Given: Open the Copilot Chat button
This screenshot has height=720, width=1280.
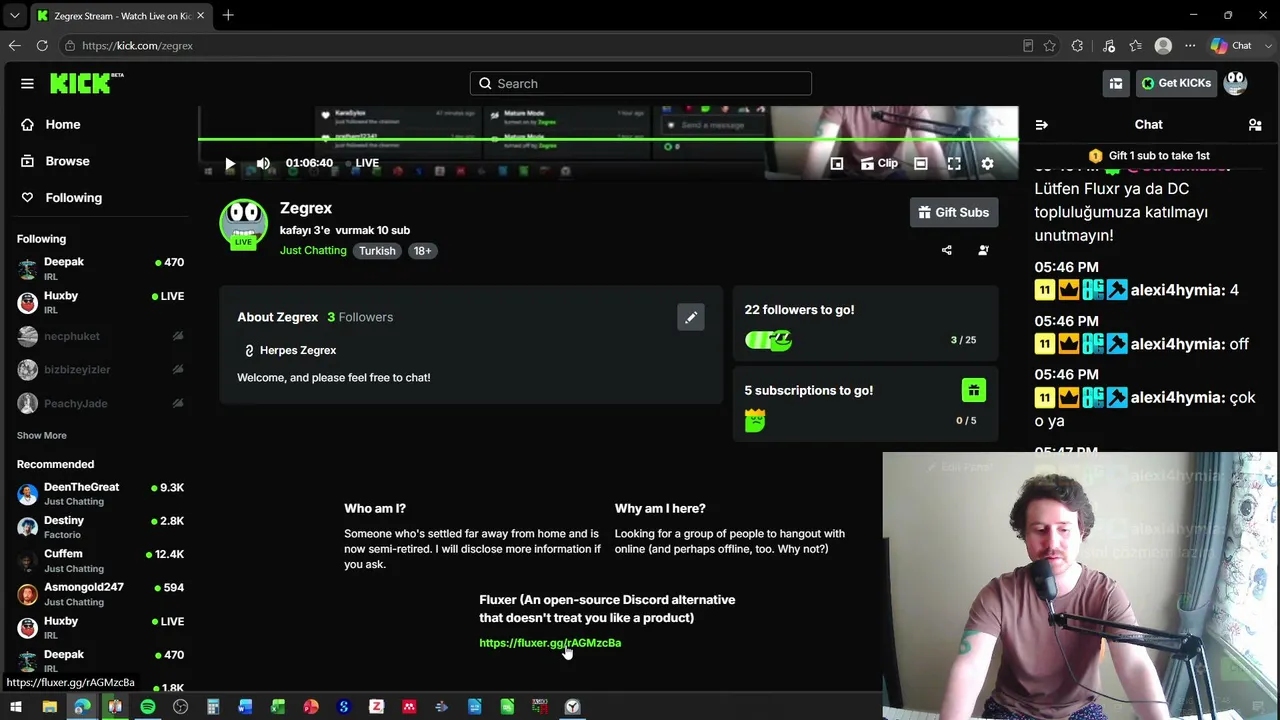Looking at the screenshot, I should point(1231,46).
